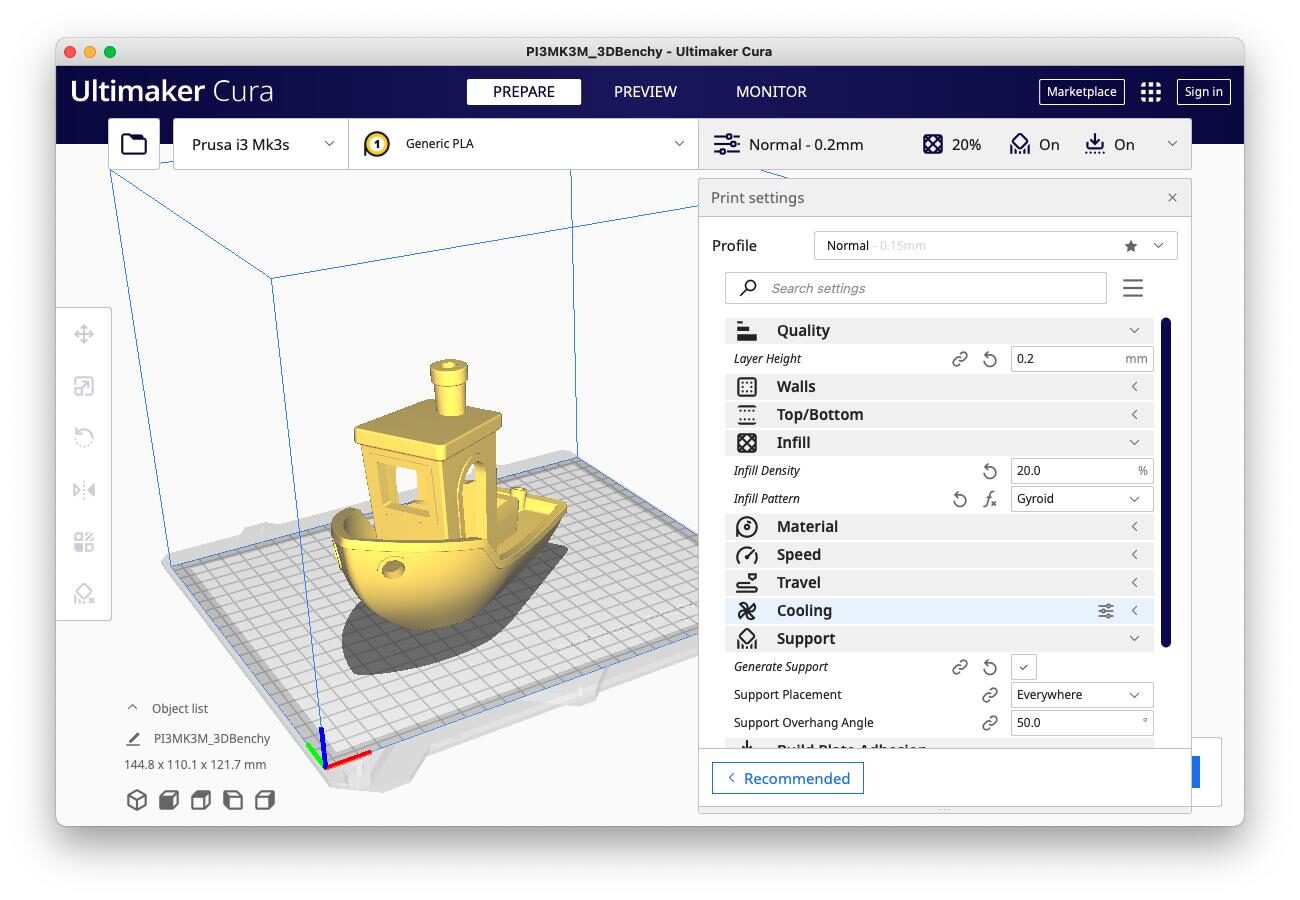Collapse the Quality settings section
Image resolution: width=1300 pixels, height=900 pixels.
(939, 331)
